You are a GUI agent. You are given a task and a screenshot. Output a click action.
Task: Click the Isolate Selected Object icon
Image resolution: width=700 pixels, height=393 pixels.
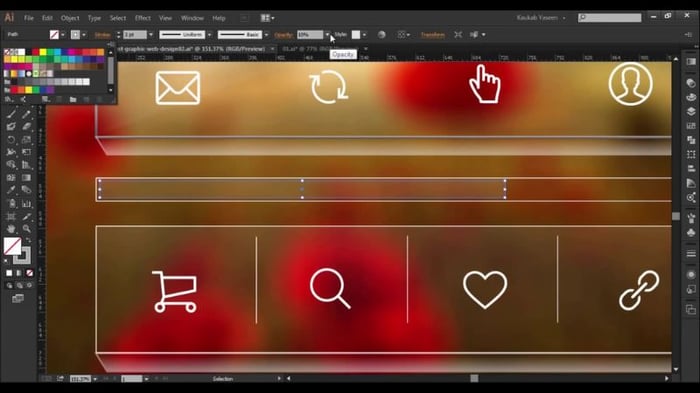pos(458,35)
